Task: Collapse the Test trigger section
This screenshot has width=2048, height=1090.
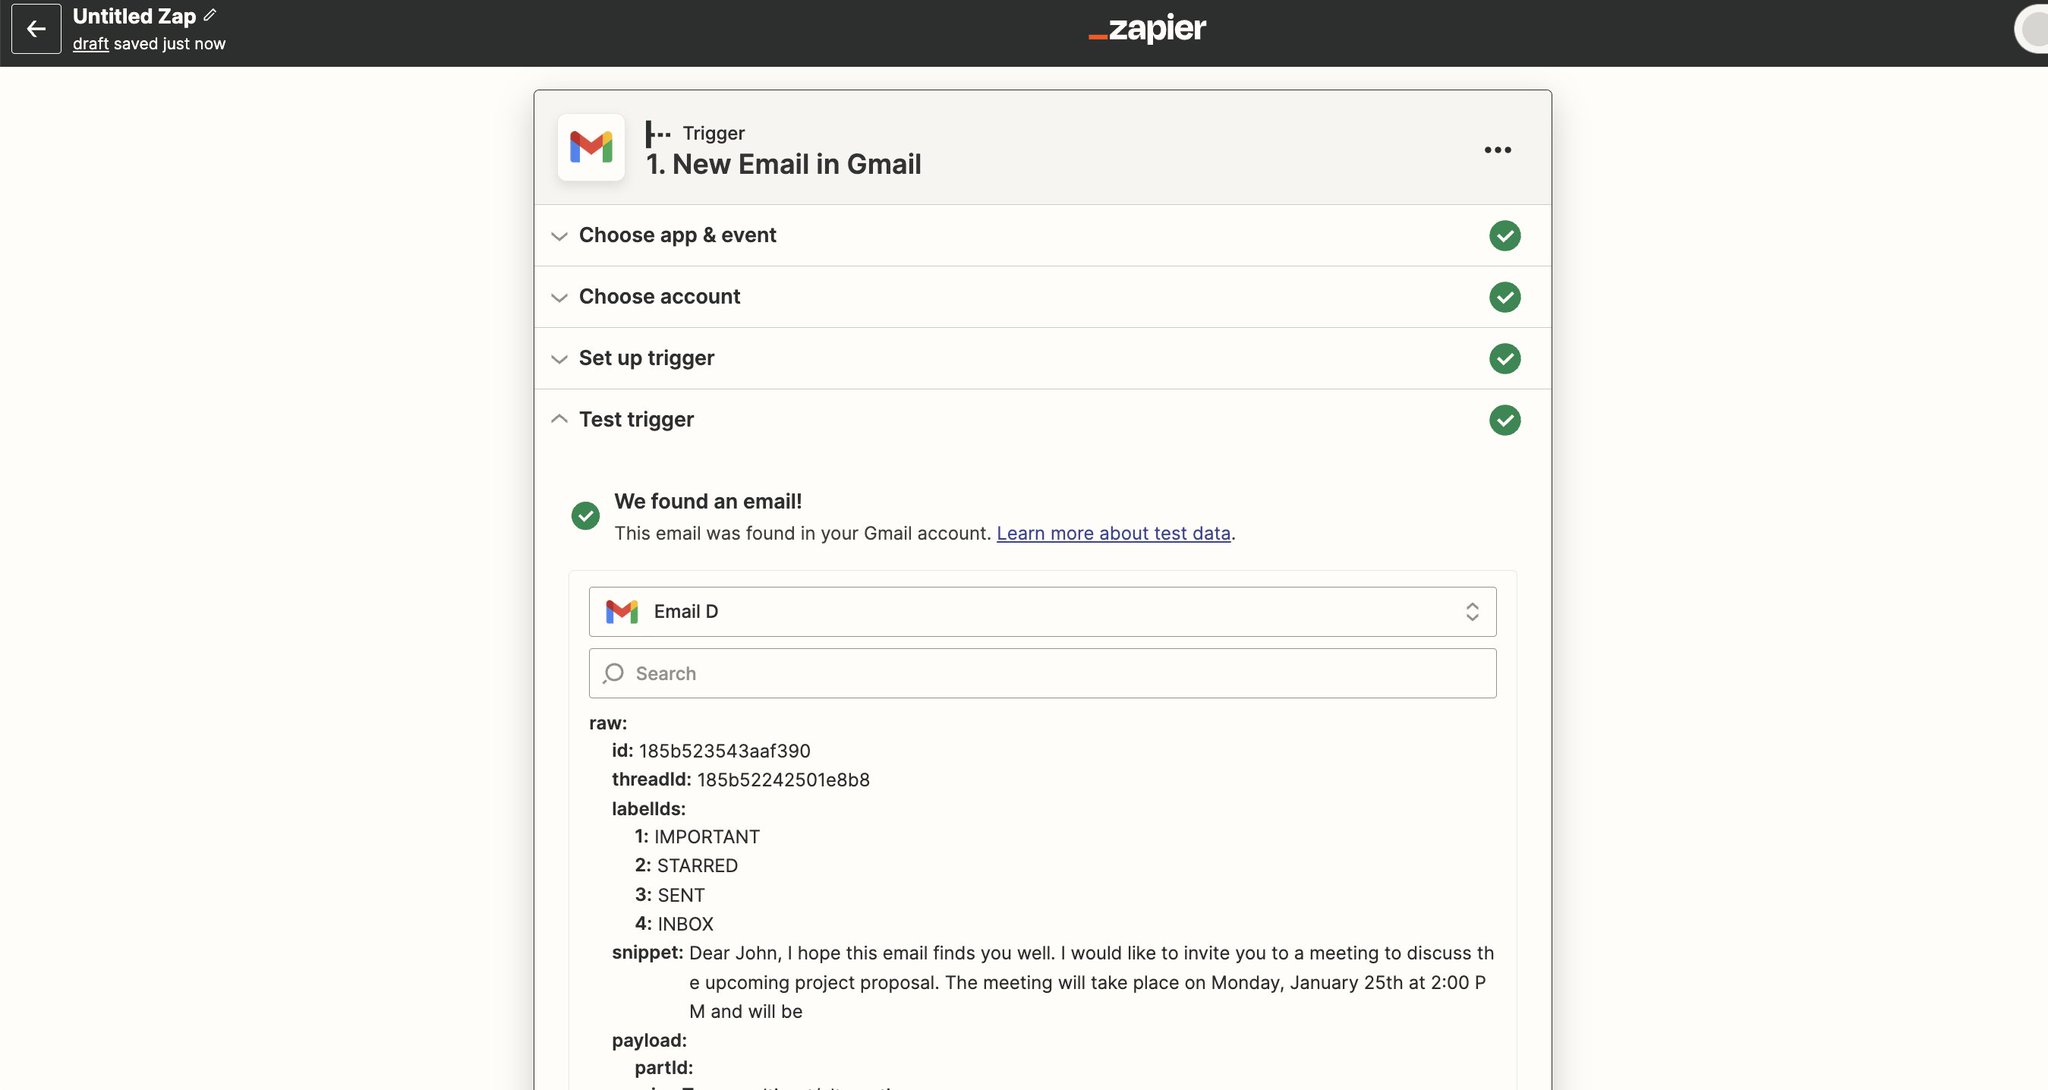Action: (x=636, y=420)
